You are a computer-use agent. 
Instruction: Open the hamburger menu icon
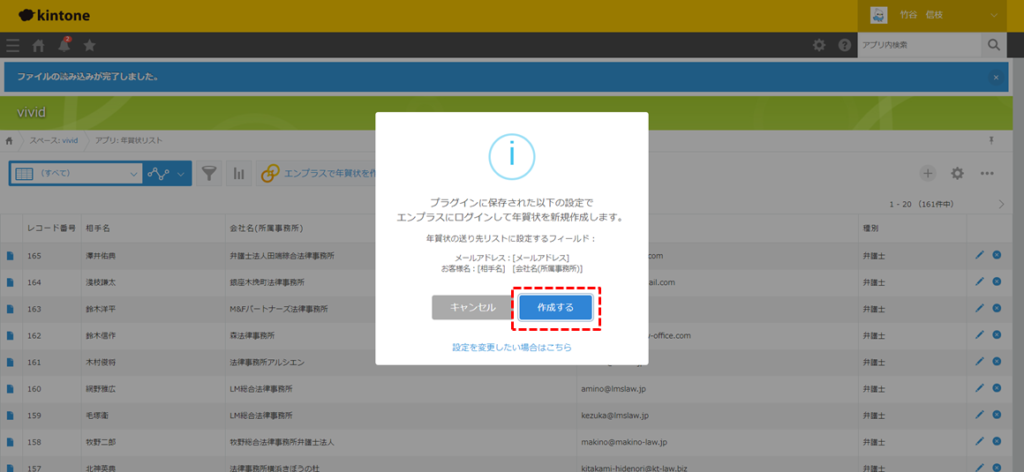click(x=13, y=45)
